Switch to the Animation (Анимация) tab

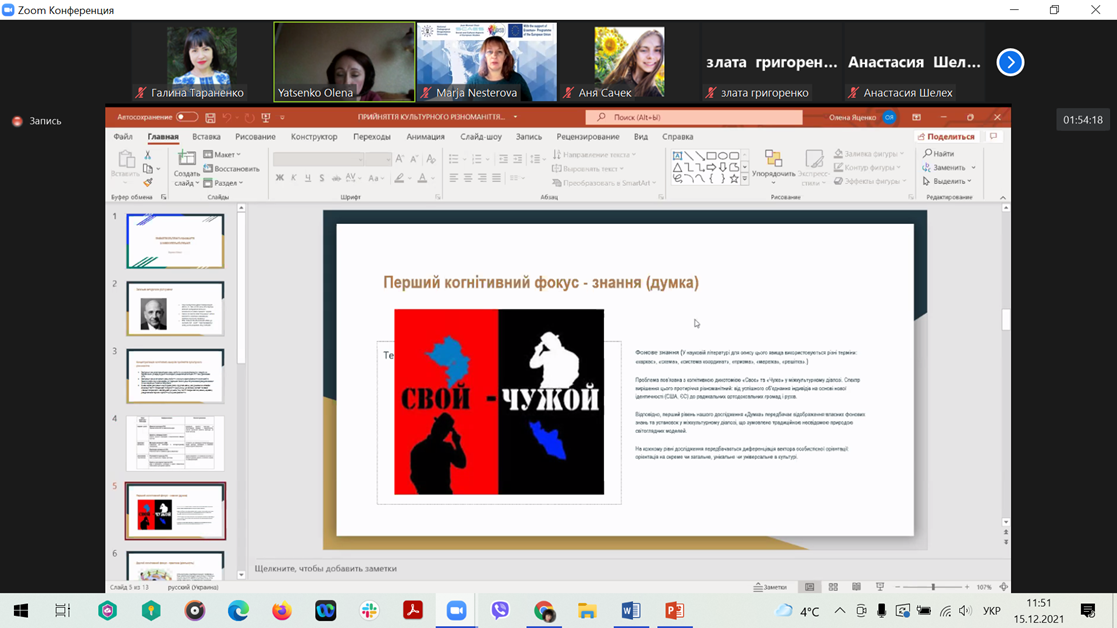click(425, 137)
